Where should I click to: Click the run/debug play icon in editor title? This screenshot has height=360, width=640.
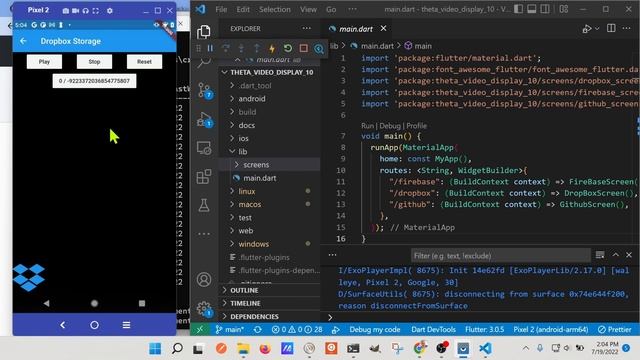[x=587, y=29]
